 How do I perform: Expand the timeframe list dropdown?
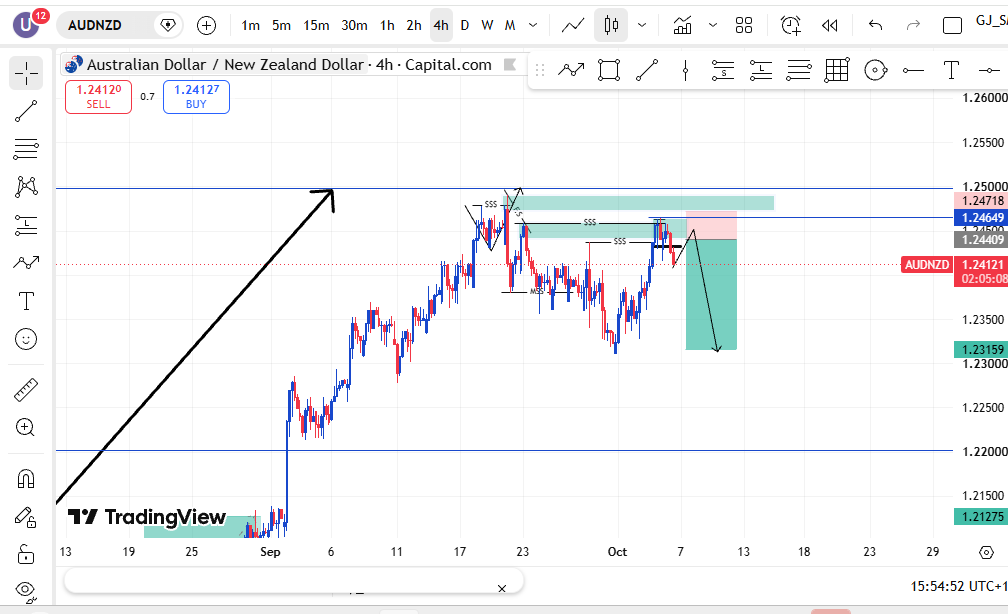[x=533, y=25]
